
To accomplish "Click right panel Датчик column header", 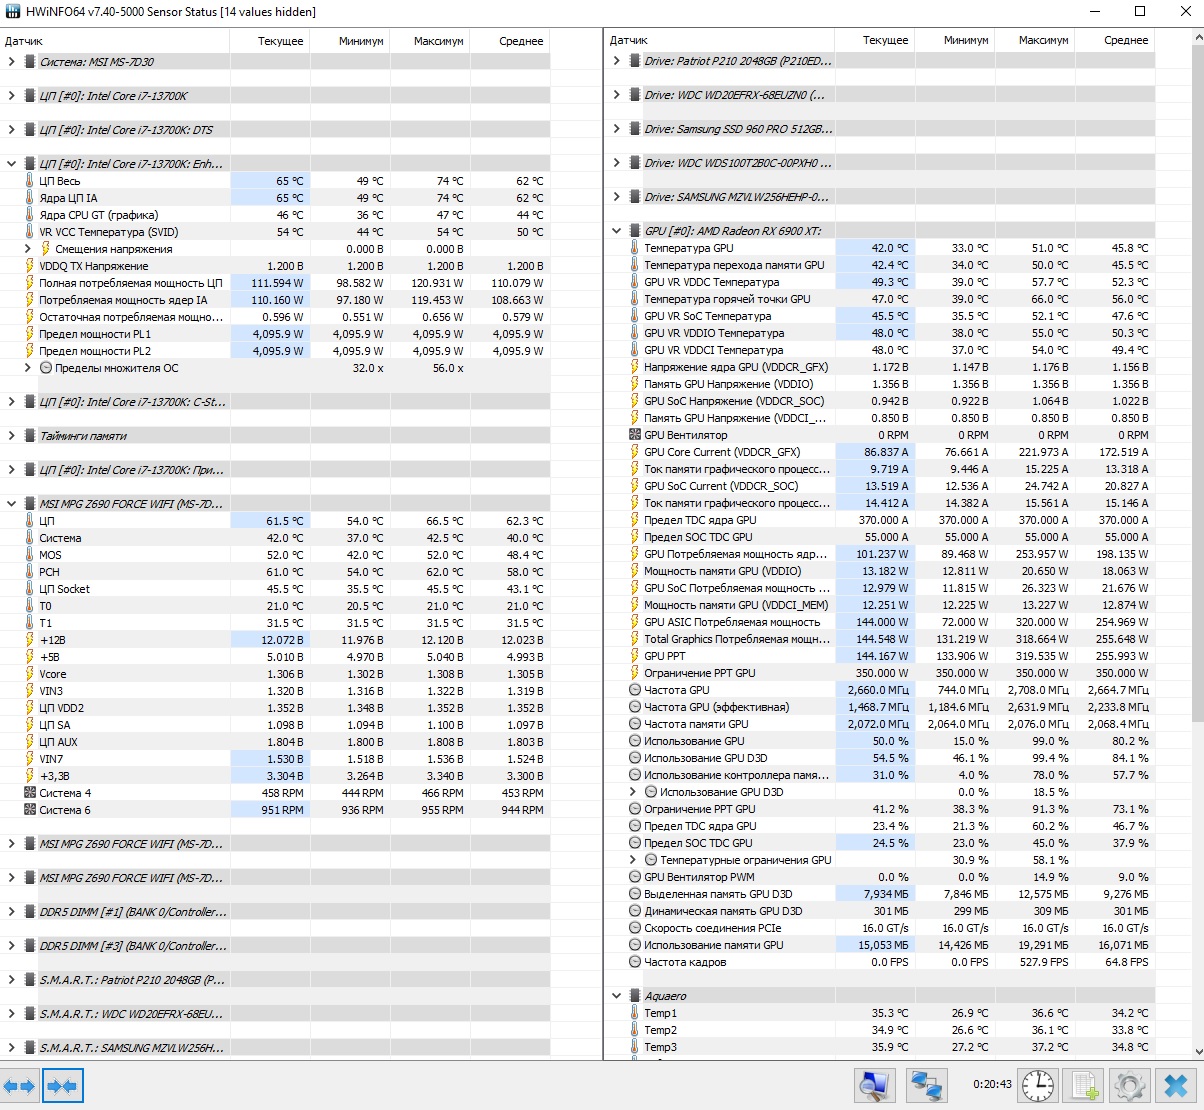I will point(720,40).
